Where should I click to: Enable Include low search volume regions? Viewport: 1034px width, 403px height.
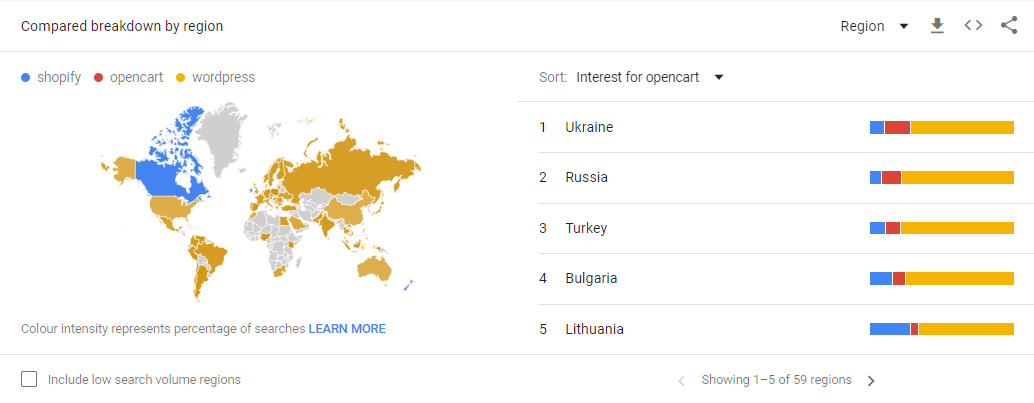point(29,379)
